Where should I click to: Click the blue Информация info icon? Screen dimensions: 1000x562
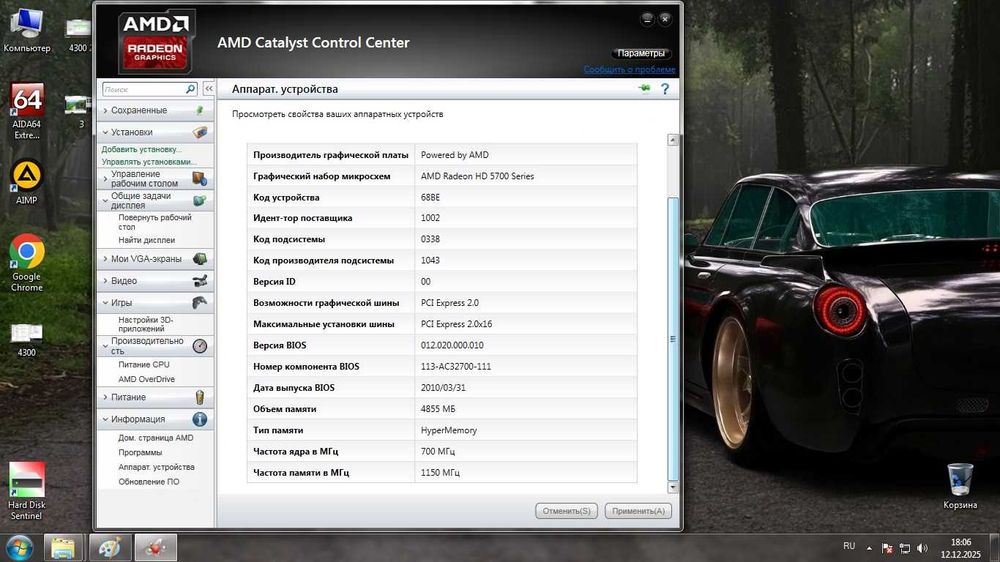pyautogui.click(x=200, y=419)
